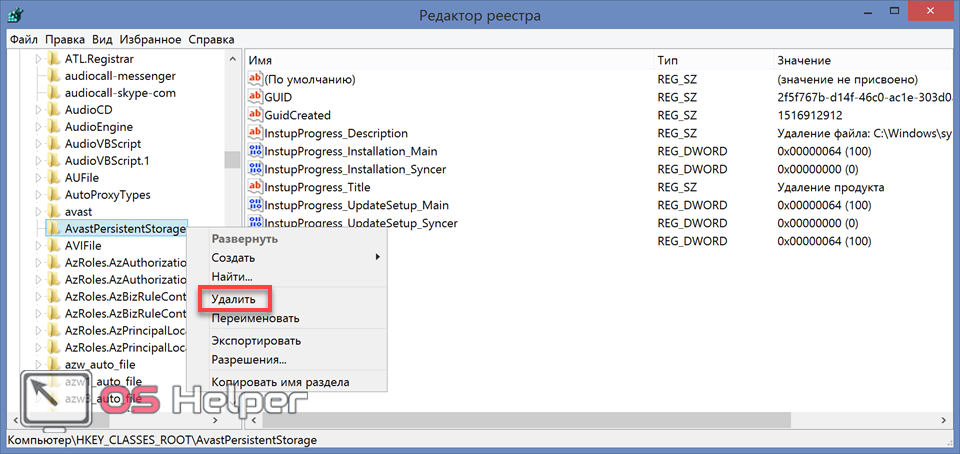
Task: Click the string icon of InstupProgress_Description
Action: [x=255, y=133]
